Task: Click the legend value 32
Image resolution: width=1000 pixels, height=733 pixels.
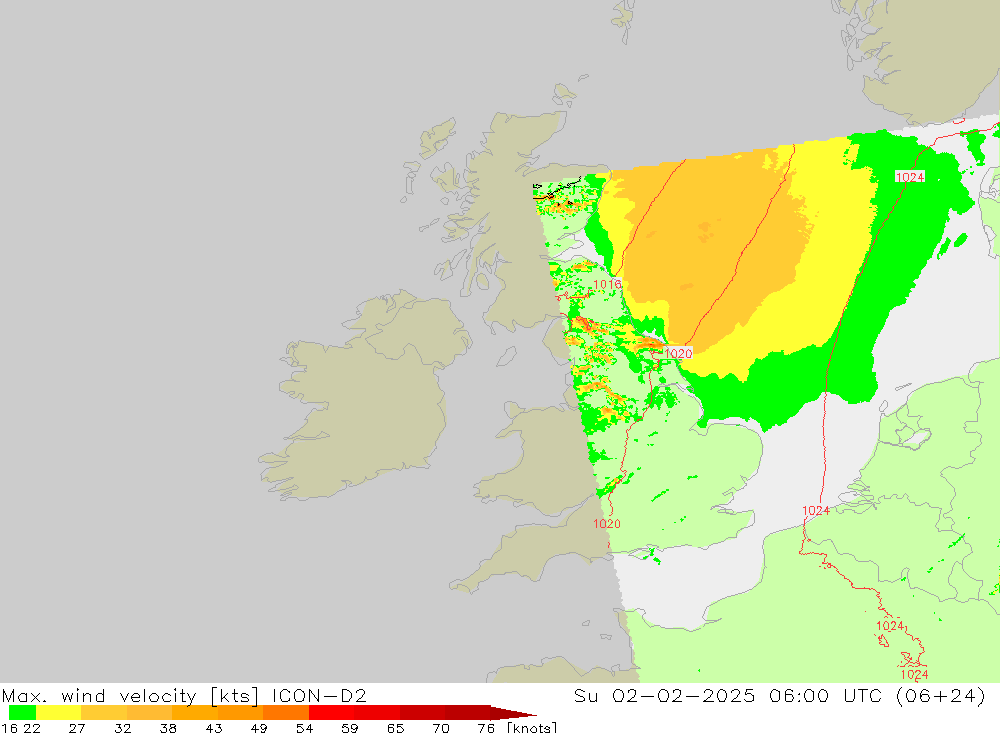Action: point(122,728)
